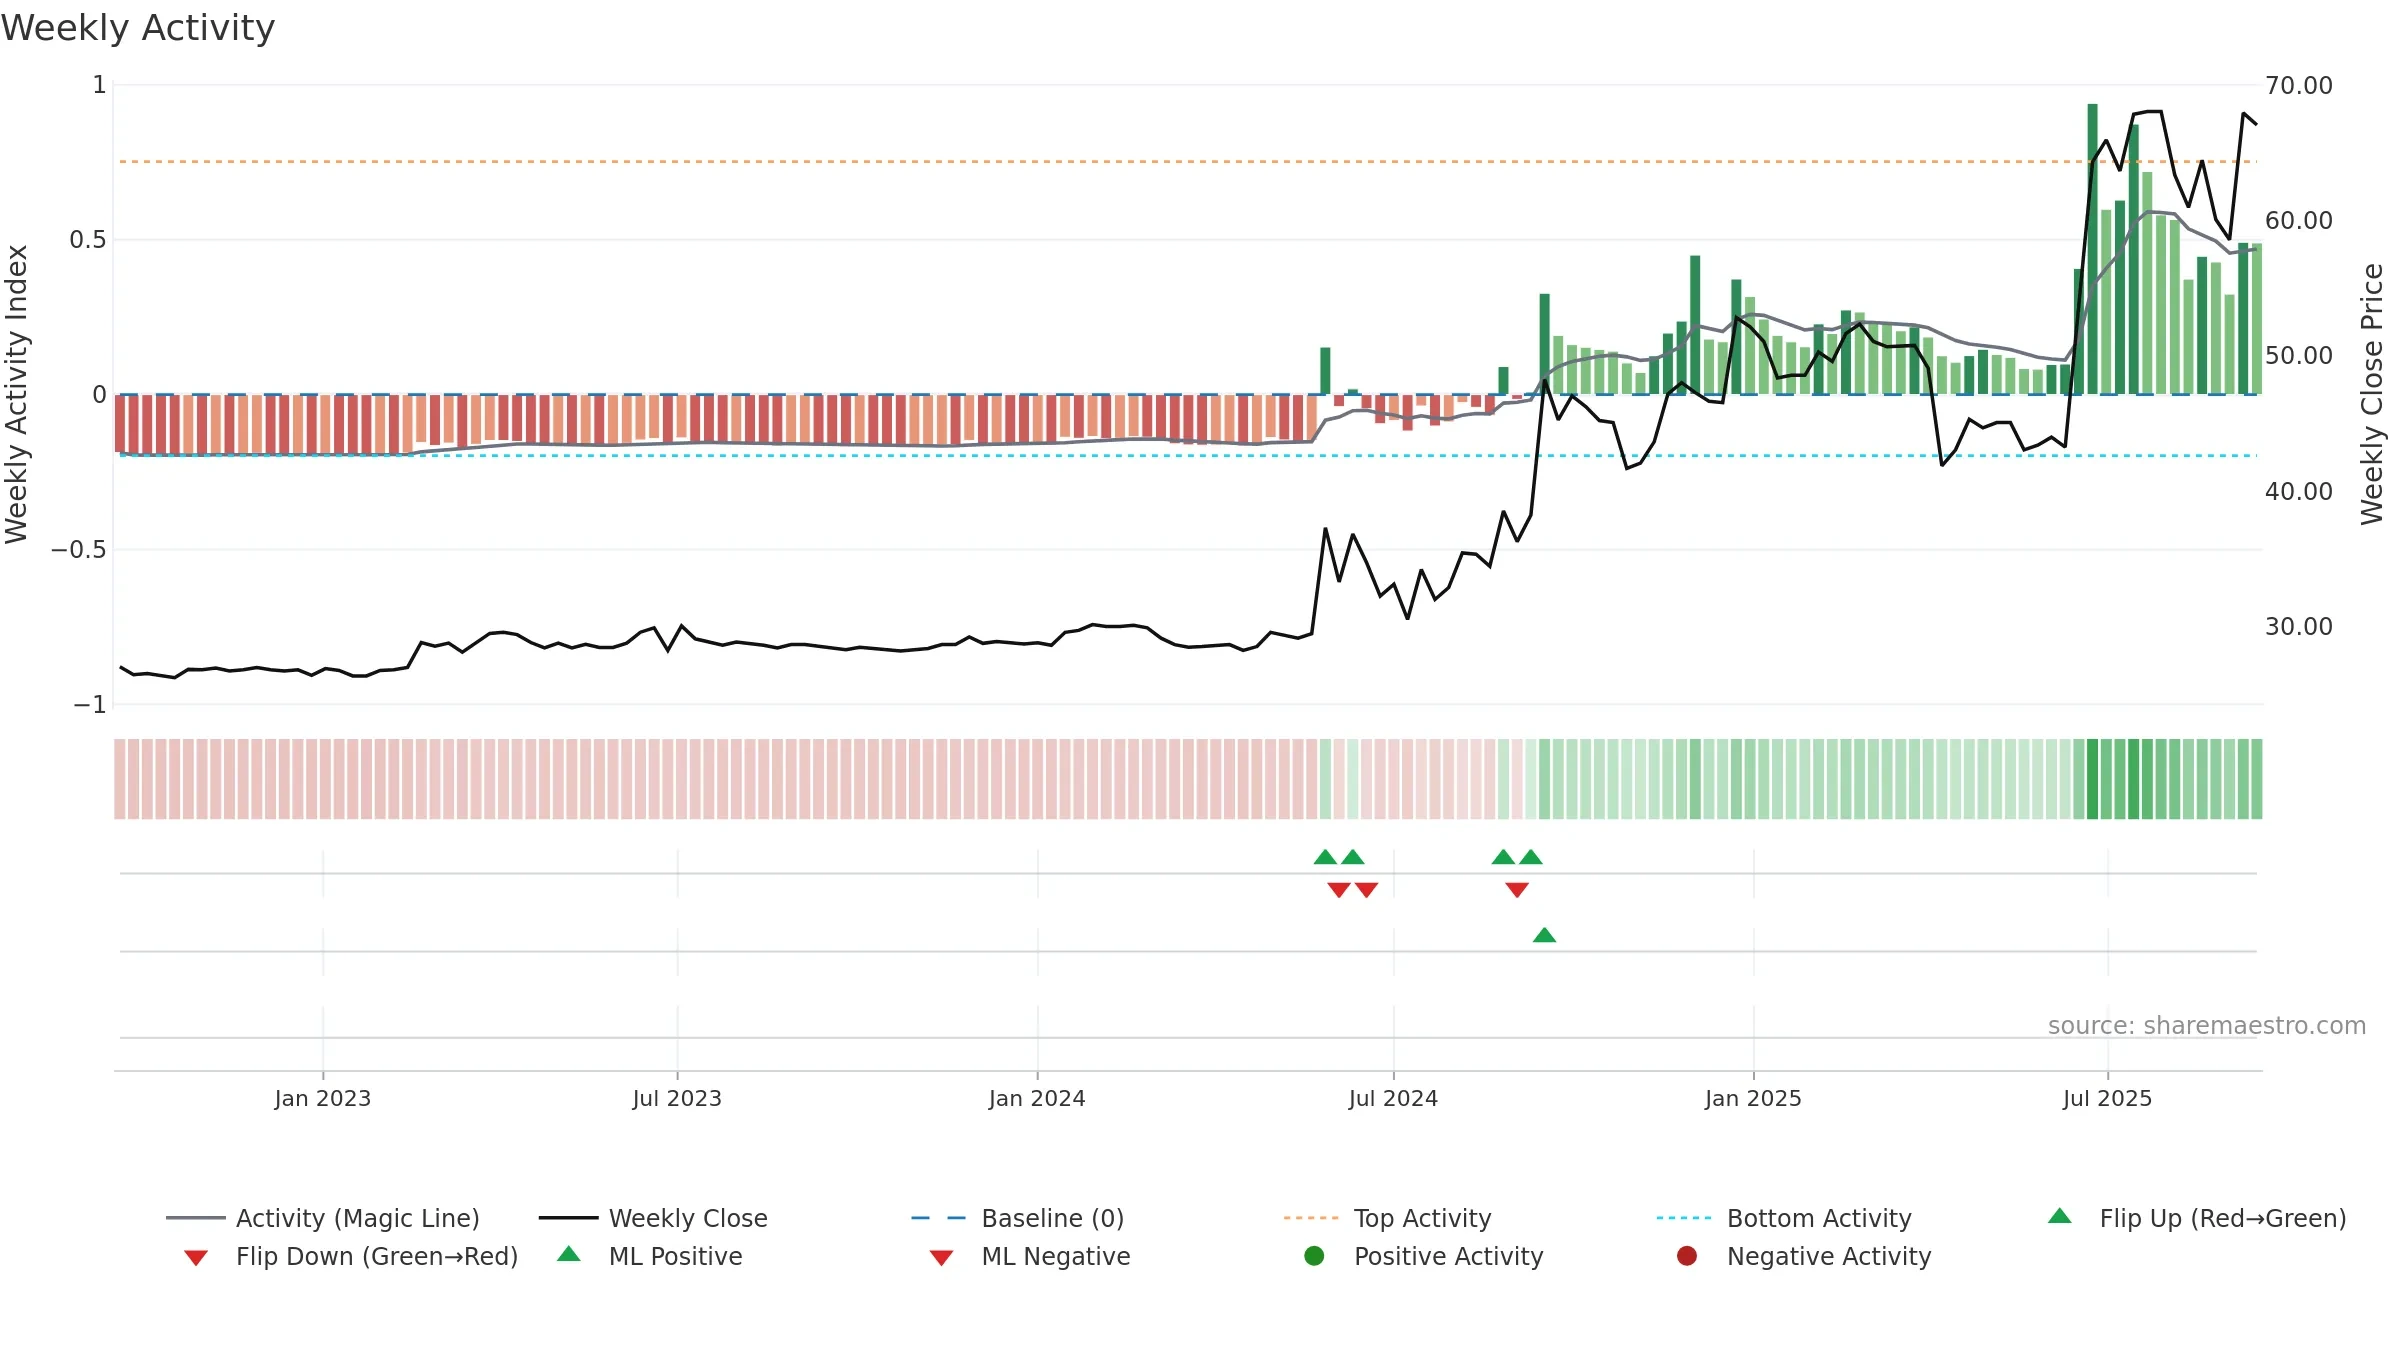Toggle ML Positive legend entry
The image size is (2400, 1350).
click(x=650, y=1256)
